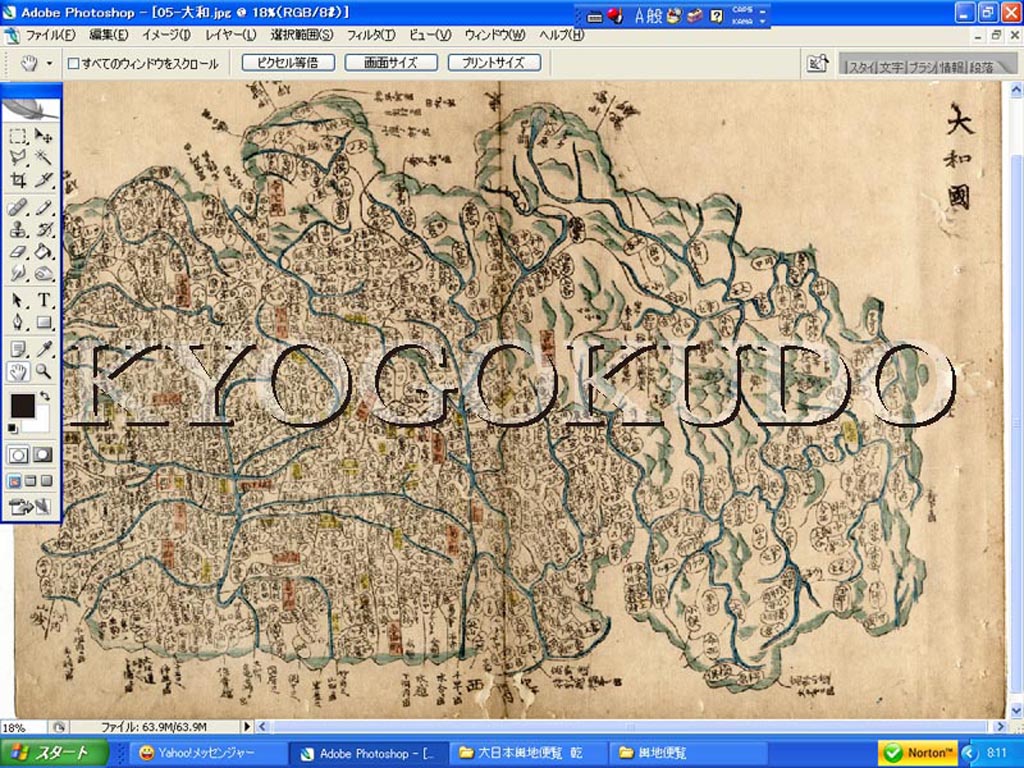Select the Healing Brush tool

tap(18, 208)
